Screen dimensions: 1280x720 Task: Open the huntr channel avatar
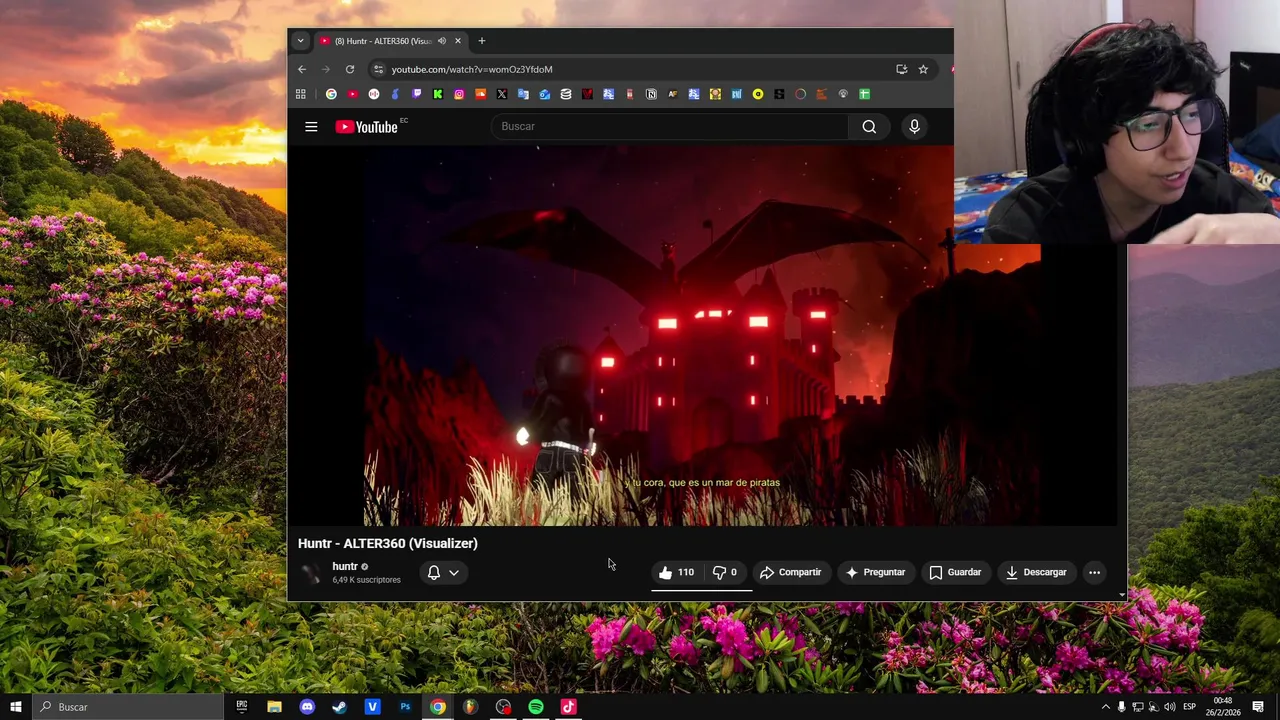(312, 572)
